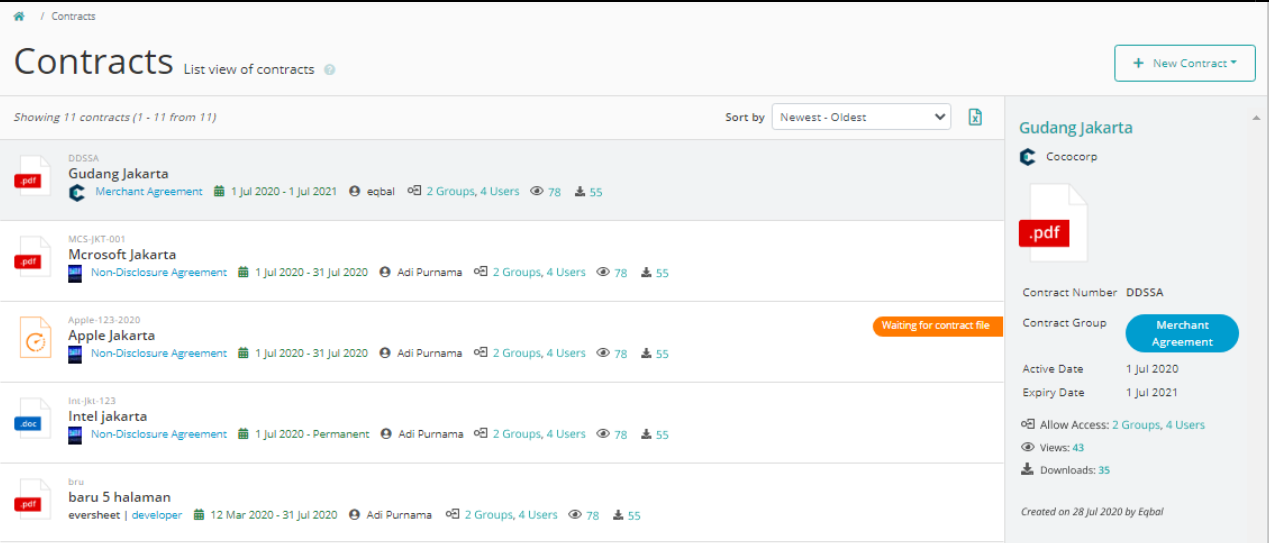Click company logo in Intel jakarta row
The image size is (1269, 543).
coord(75,435)
